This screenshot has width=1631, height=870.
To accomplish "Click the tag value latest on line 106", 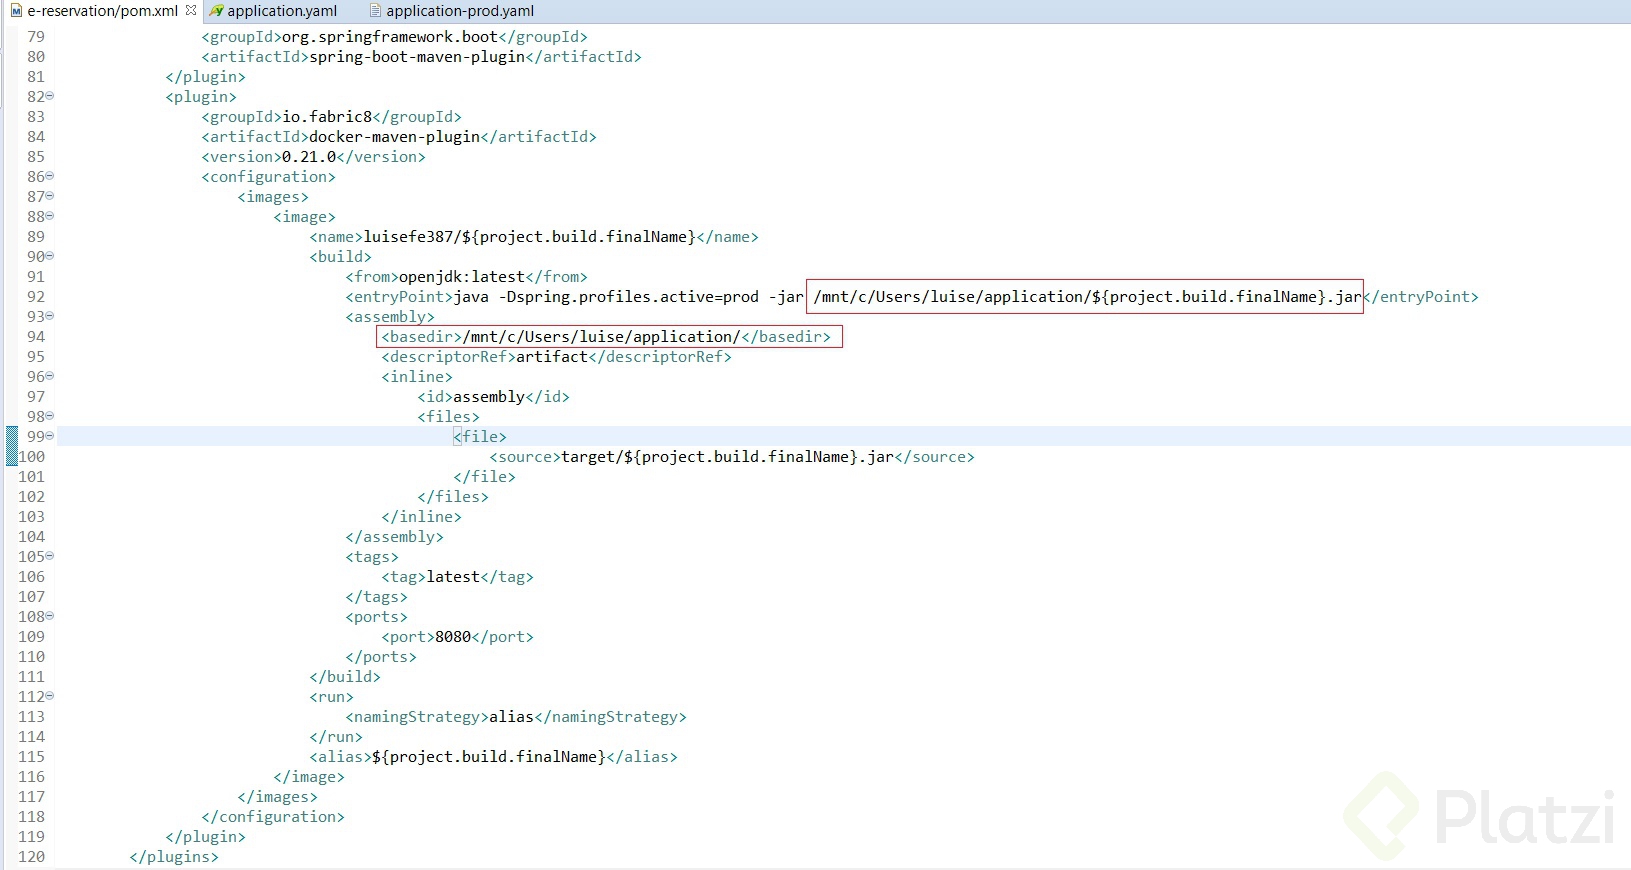I will coord(453,577).
